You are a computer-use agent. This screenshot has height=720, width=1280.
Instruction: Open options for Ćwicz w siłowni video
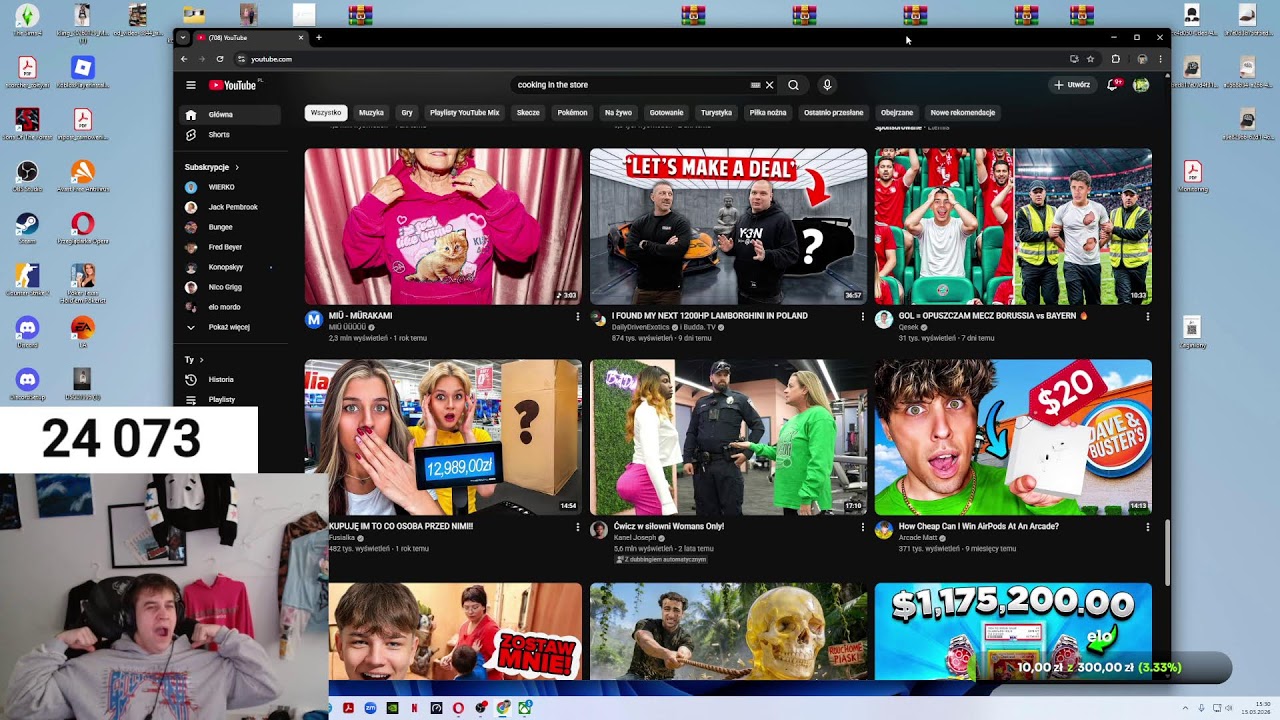862,527
